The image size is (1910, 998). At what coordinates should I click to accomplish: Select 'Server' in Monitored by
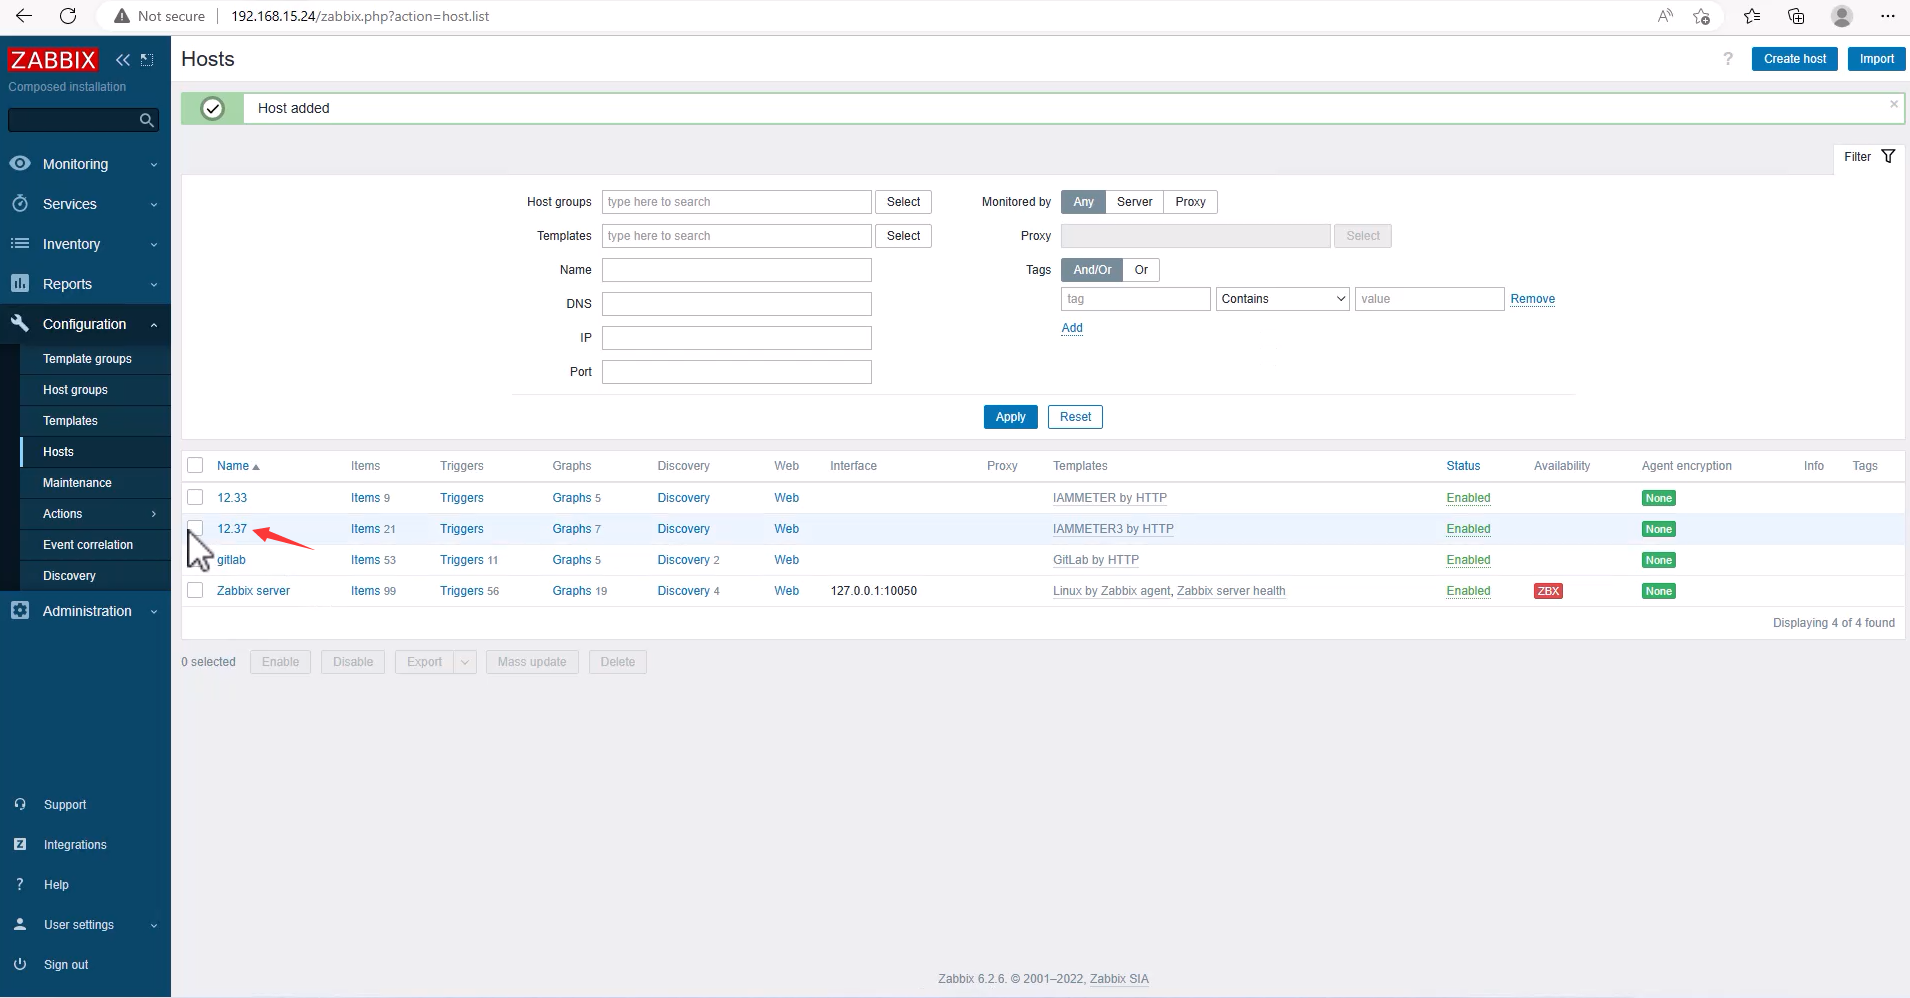pos(1134,202)
